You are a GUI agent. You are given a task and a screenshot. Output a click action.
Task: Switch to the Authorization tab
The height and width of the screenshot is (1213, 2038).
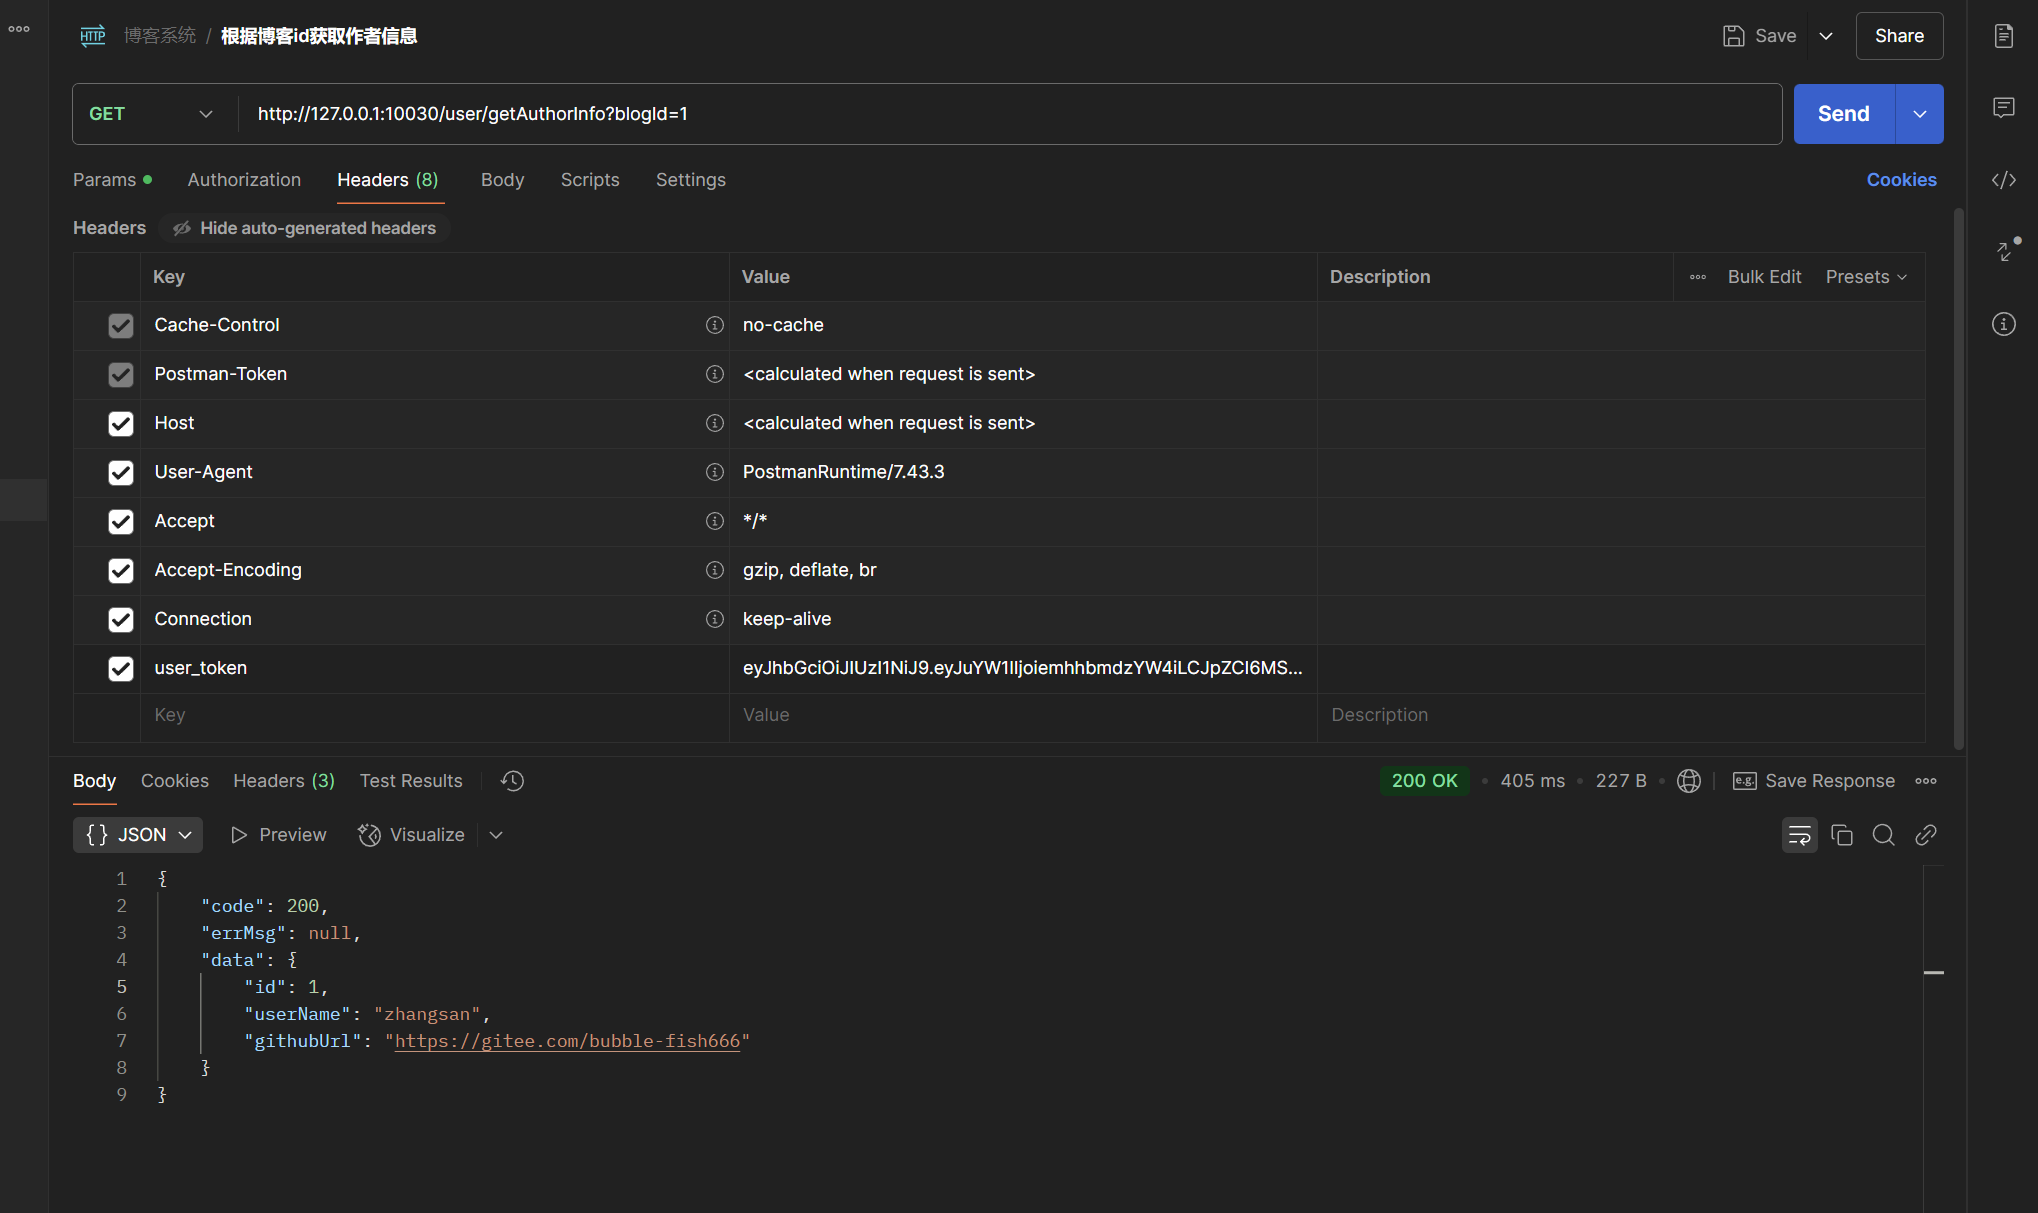point(244,180)
